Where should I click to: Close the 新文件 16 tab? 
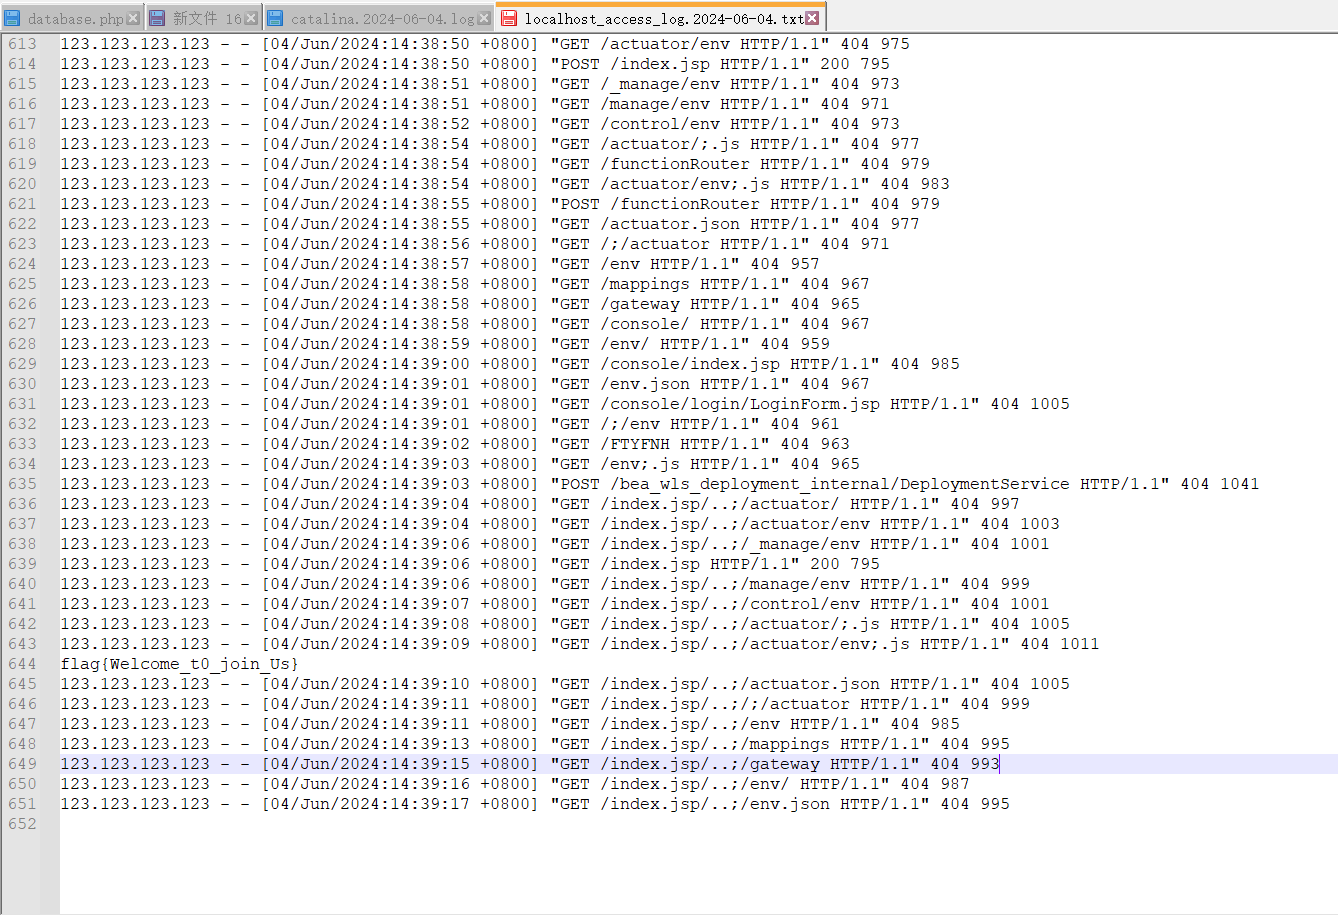[251, 18]
